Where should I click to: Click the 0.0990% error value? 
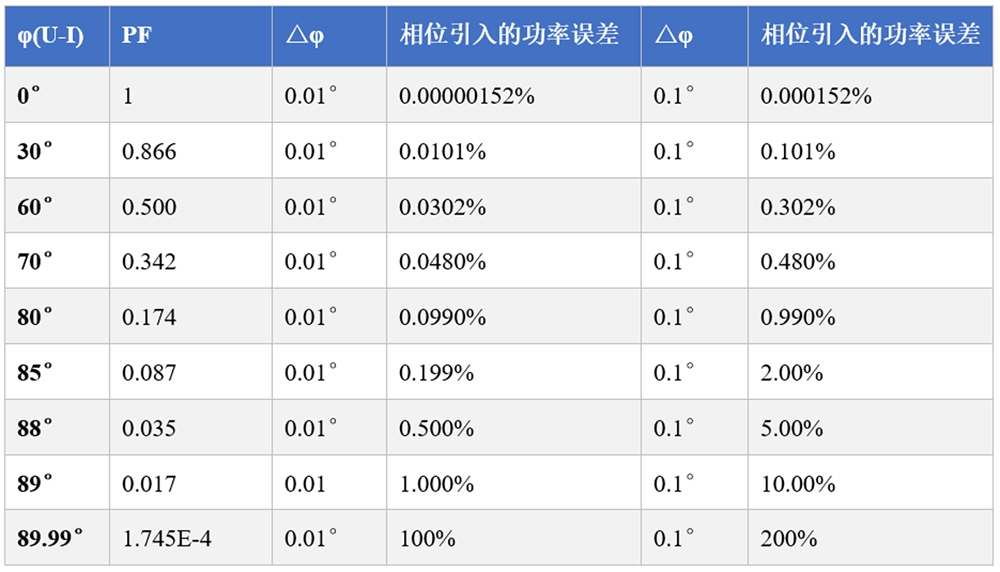[443, 318]
